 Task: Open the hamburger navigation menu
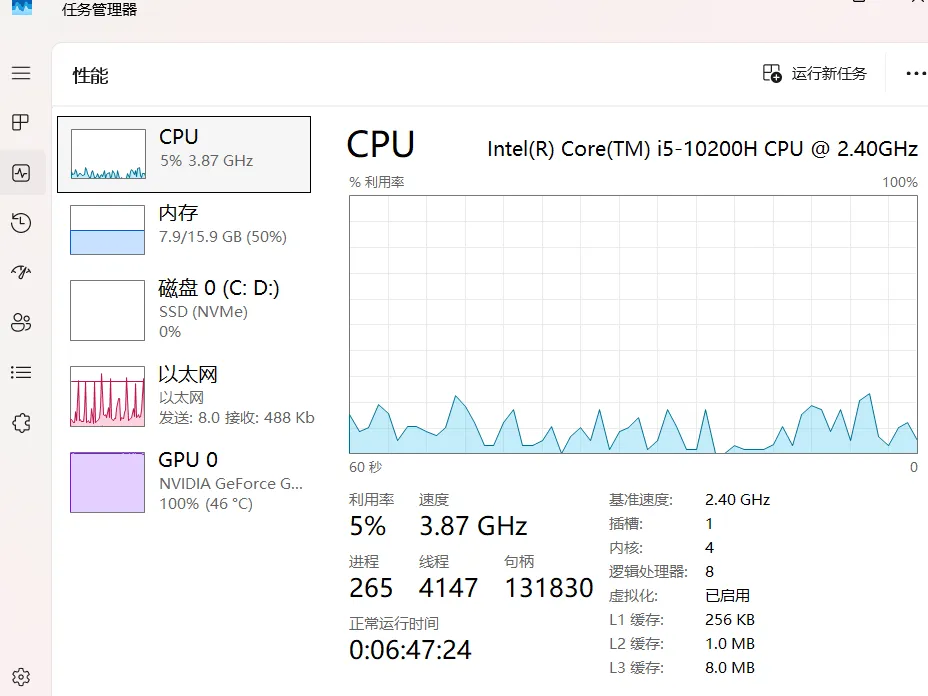tap(21, 73)
